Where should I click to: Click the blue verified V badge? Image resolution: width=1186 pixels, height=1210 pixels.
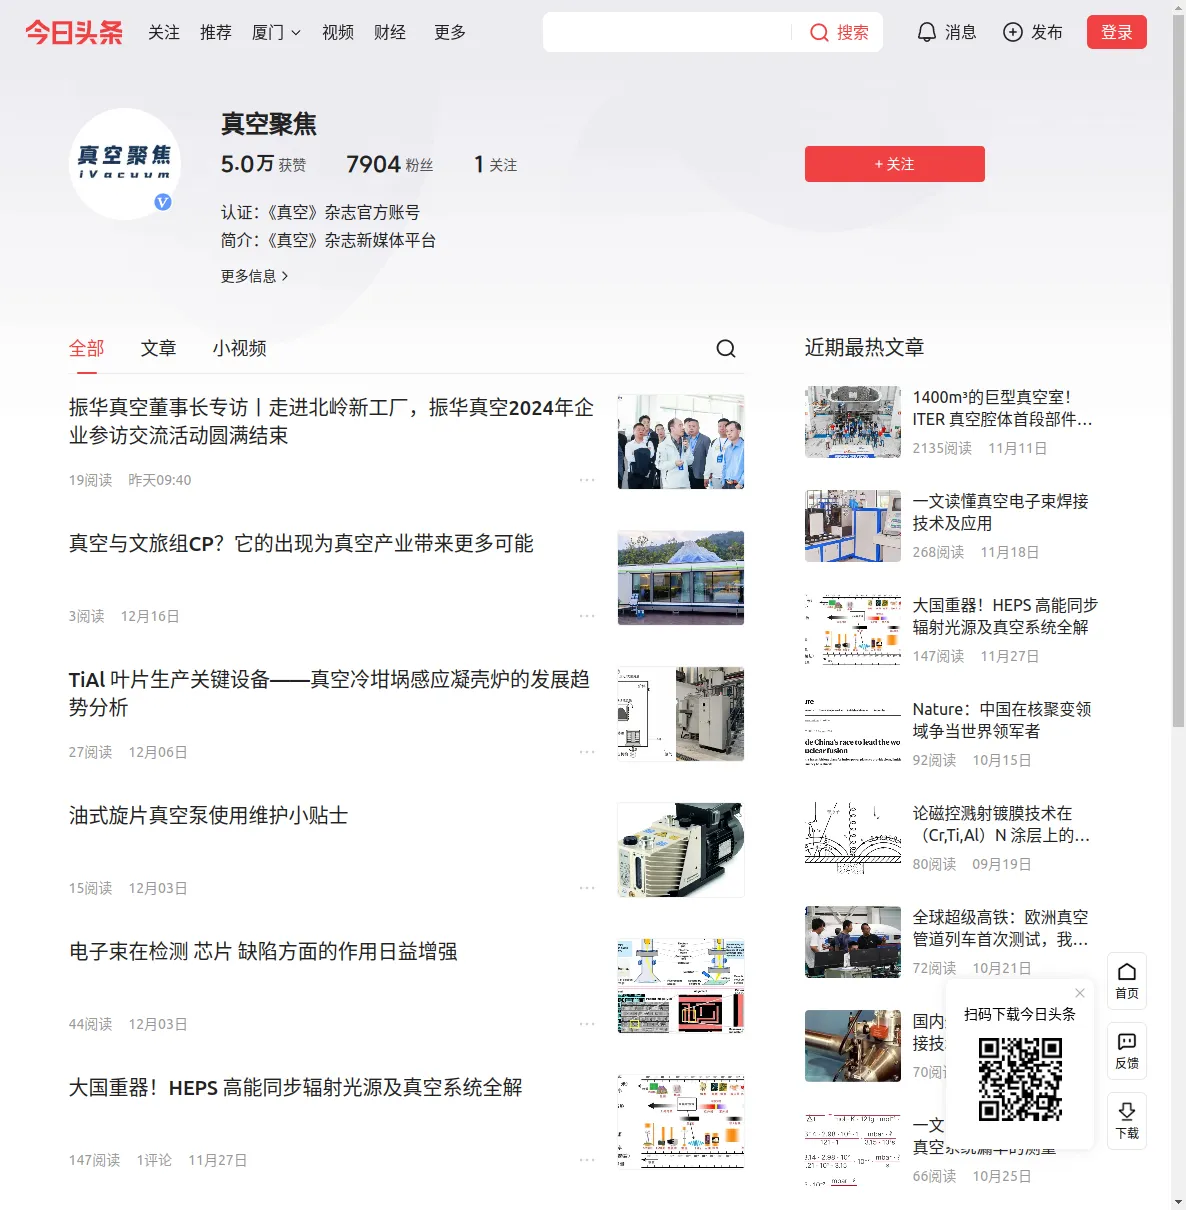click(x=163, y=202)
